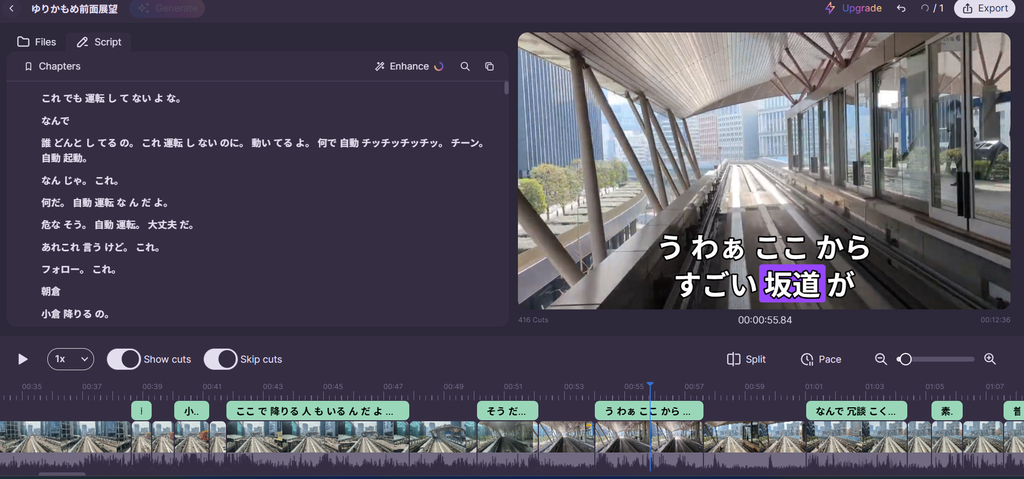The image size is (1024, 479).
Task: Zoom out the timeline
Action: (x=881, y=359)
